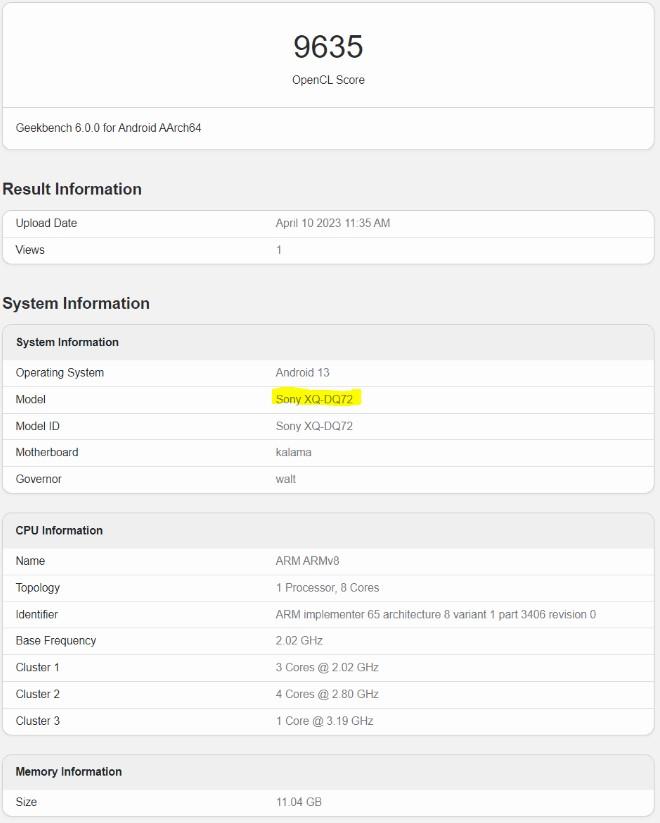Viewport: 660px width, 823px height.
Task: Click the CPU Information table header
Action: click(x=59, y=530)
